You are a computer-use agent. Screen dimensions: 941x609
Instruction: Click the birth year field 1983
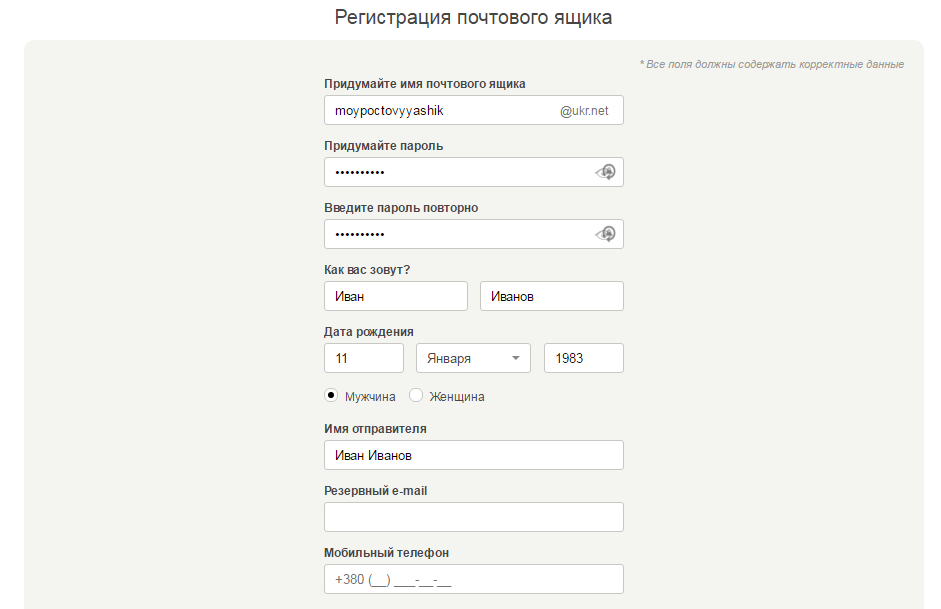click(x=583, y=358)
